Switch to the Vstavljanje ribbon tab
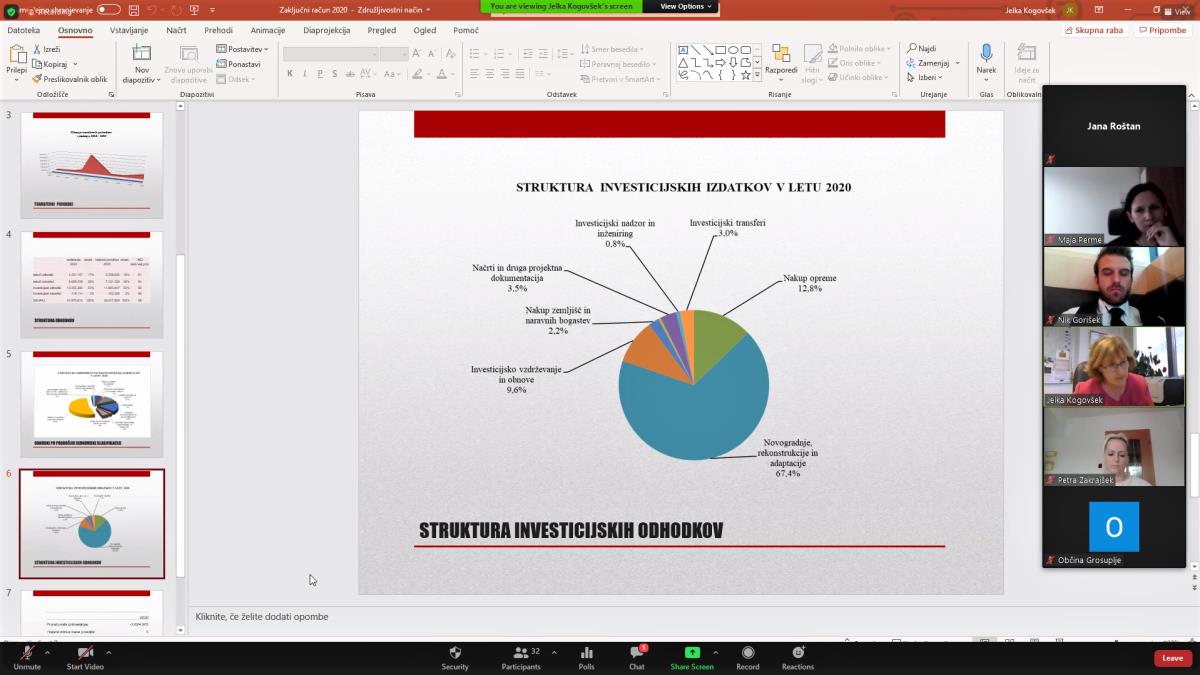This screenshot has height=675, width=1200. click(x=129, y=30)
